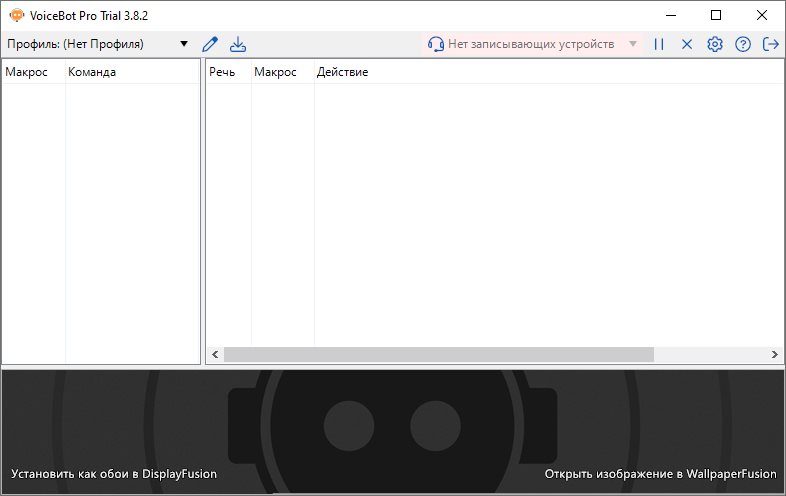Click the exit arrow icon in toolbar
The image size is (786, 496).
[770, 44]
